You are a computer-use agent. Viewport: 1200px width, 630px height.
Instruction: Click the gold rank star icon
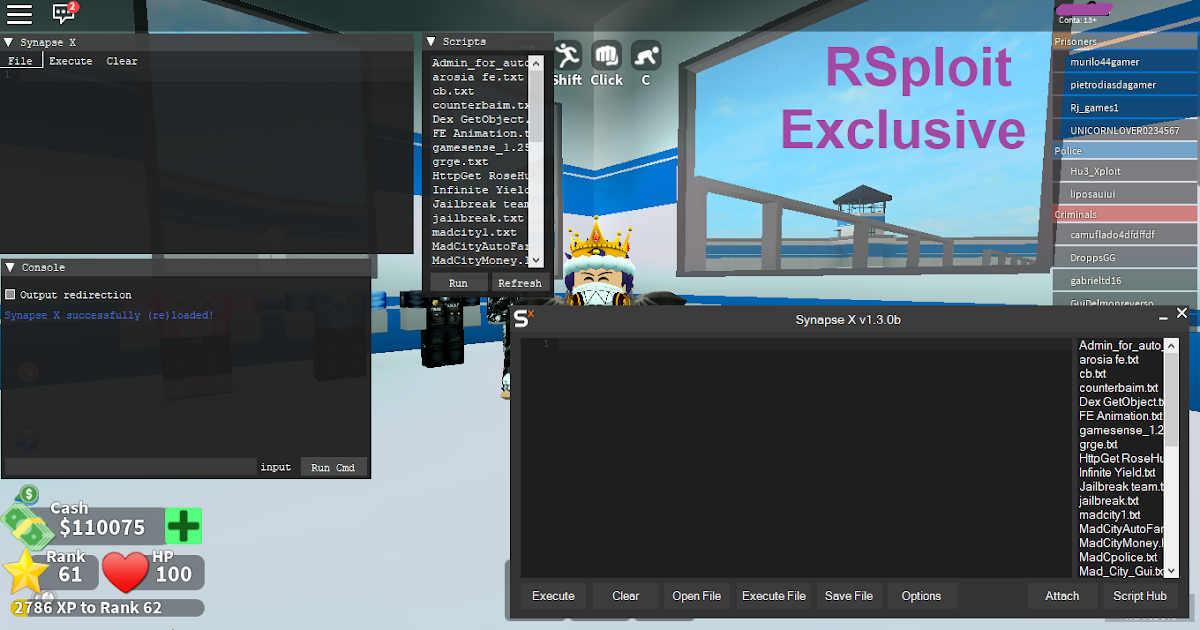[25, 571]
